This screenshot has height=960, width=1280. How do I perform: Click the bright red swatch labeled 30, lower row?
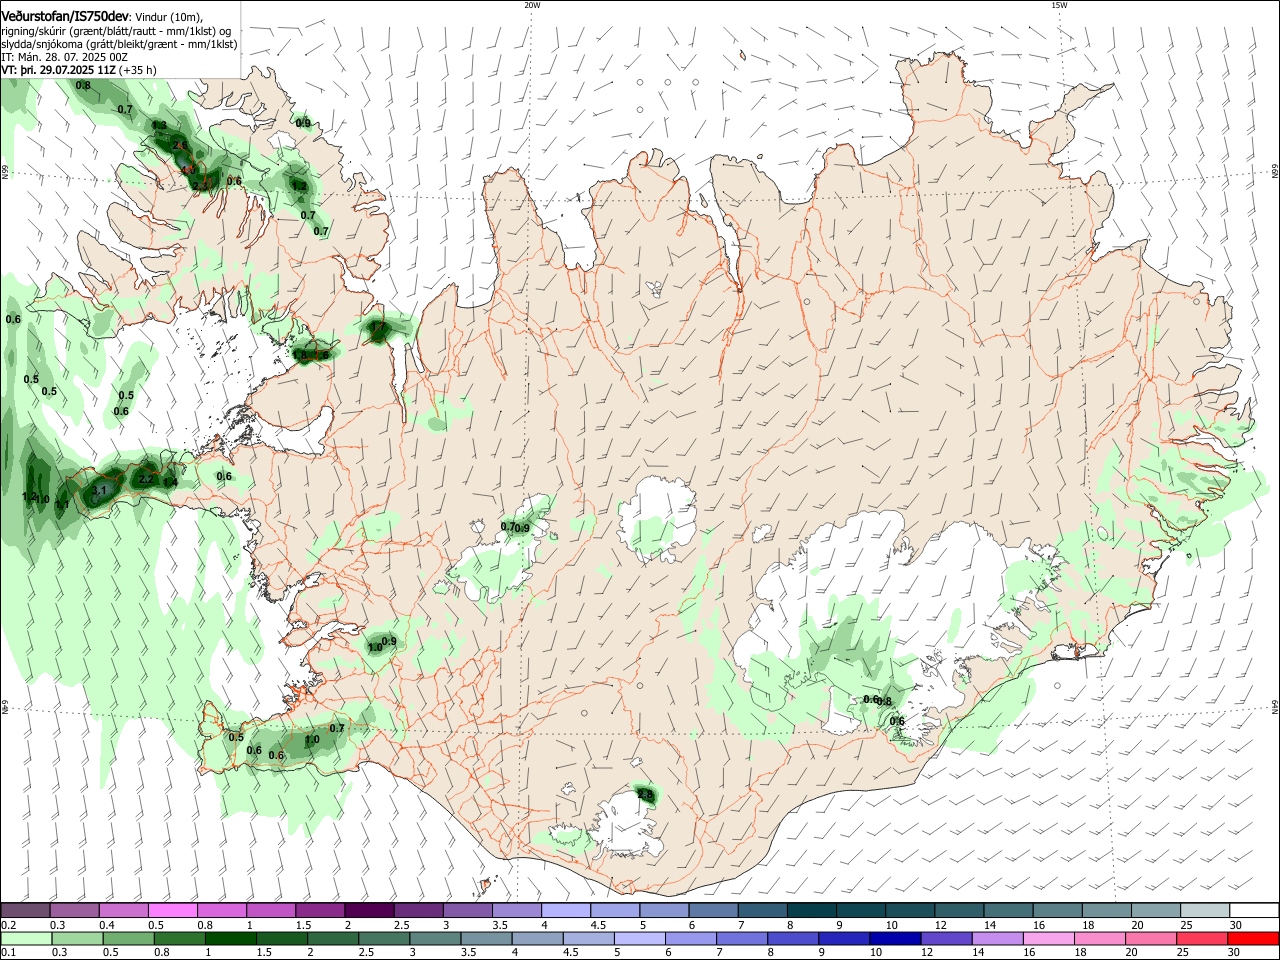click(x=1253, y=938)
